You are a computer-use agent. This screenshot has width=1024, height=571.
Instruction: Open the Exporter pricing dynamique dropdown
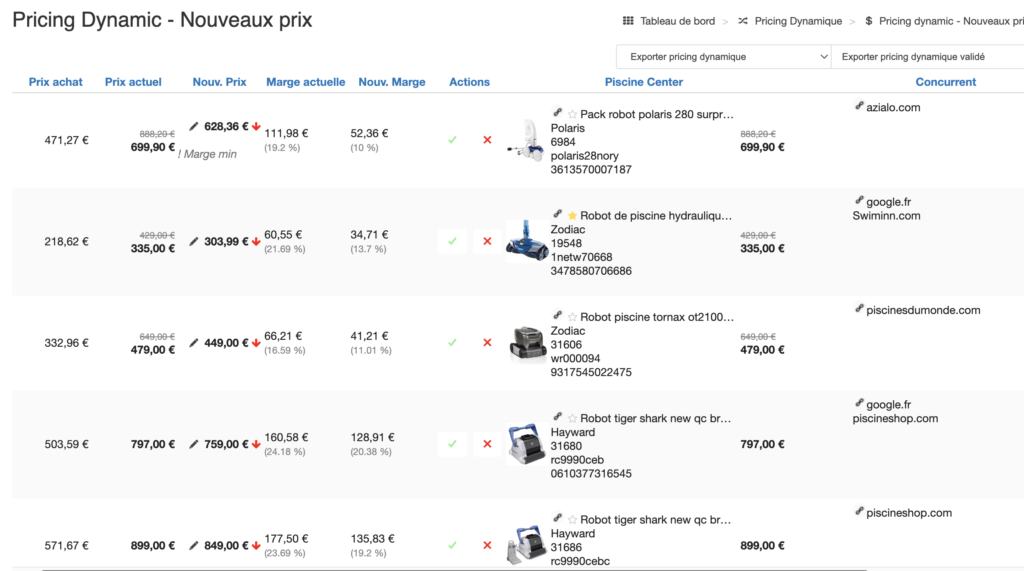[x=723, y=57]
